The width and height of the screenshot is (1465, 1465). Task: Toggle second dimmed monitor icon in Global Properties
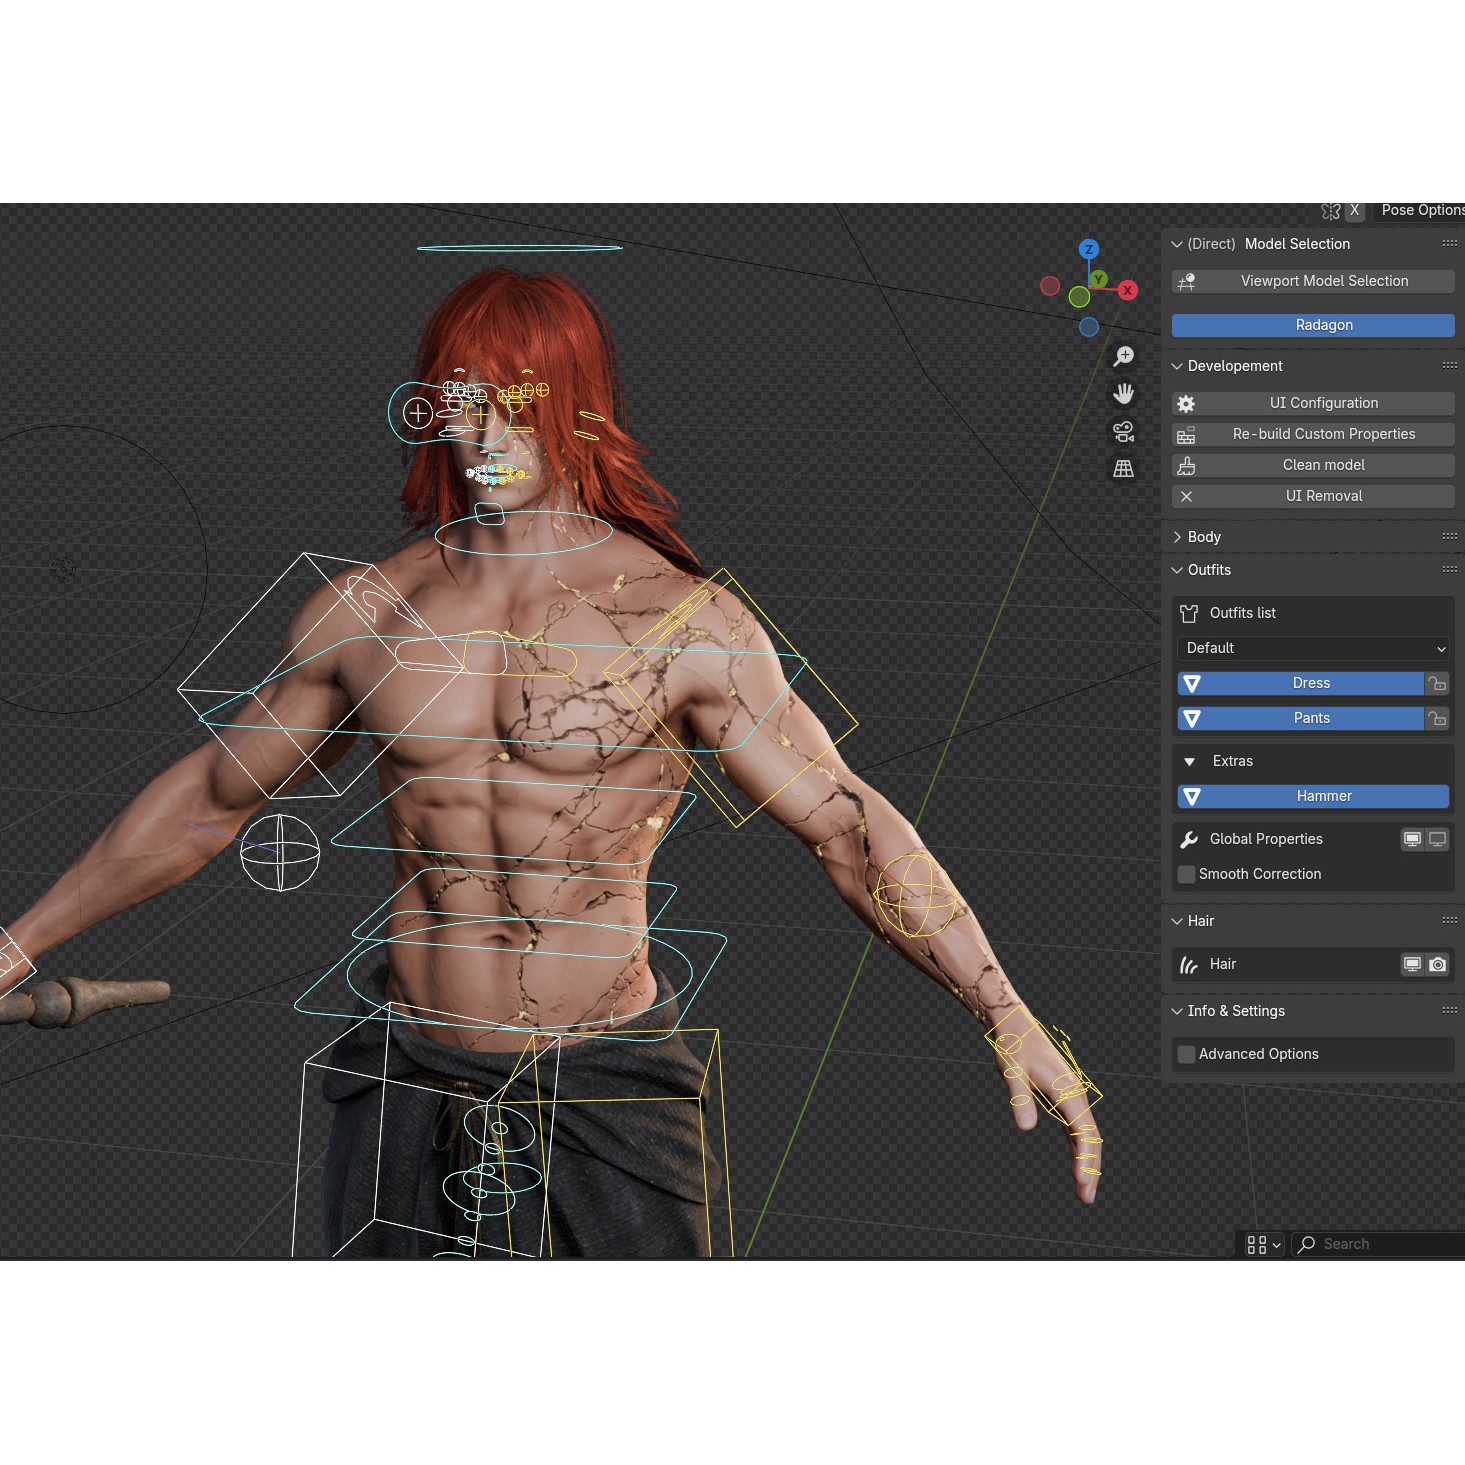1437,839
